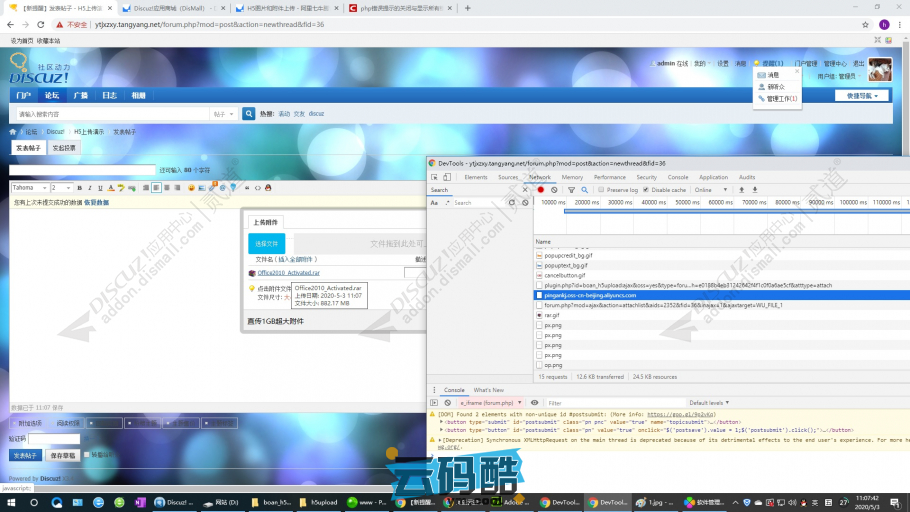Insert an emoticon using the smiley icon

191,188
